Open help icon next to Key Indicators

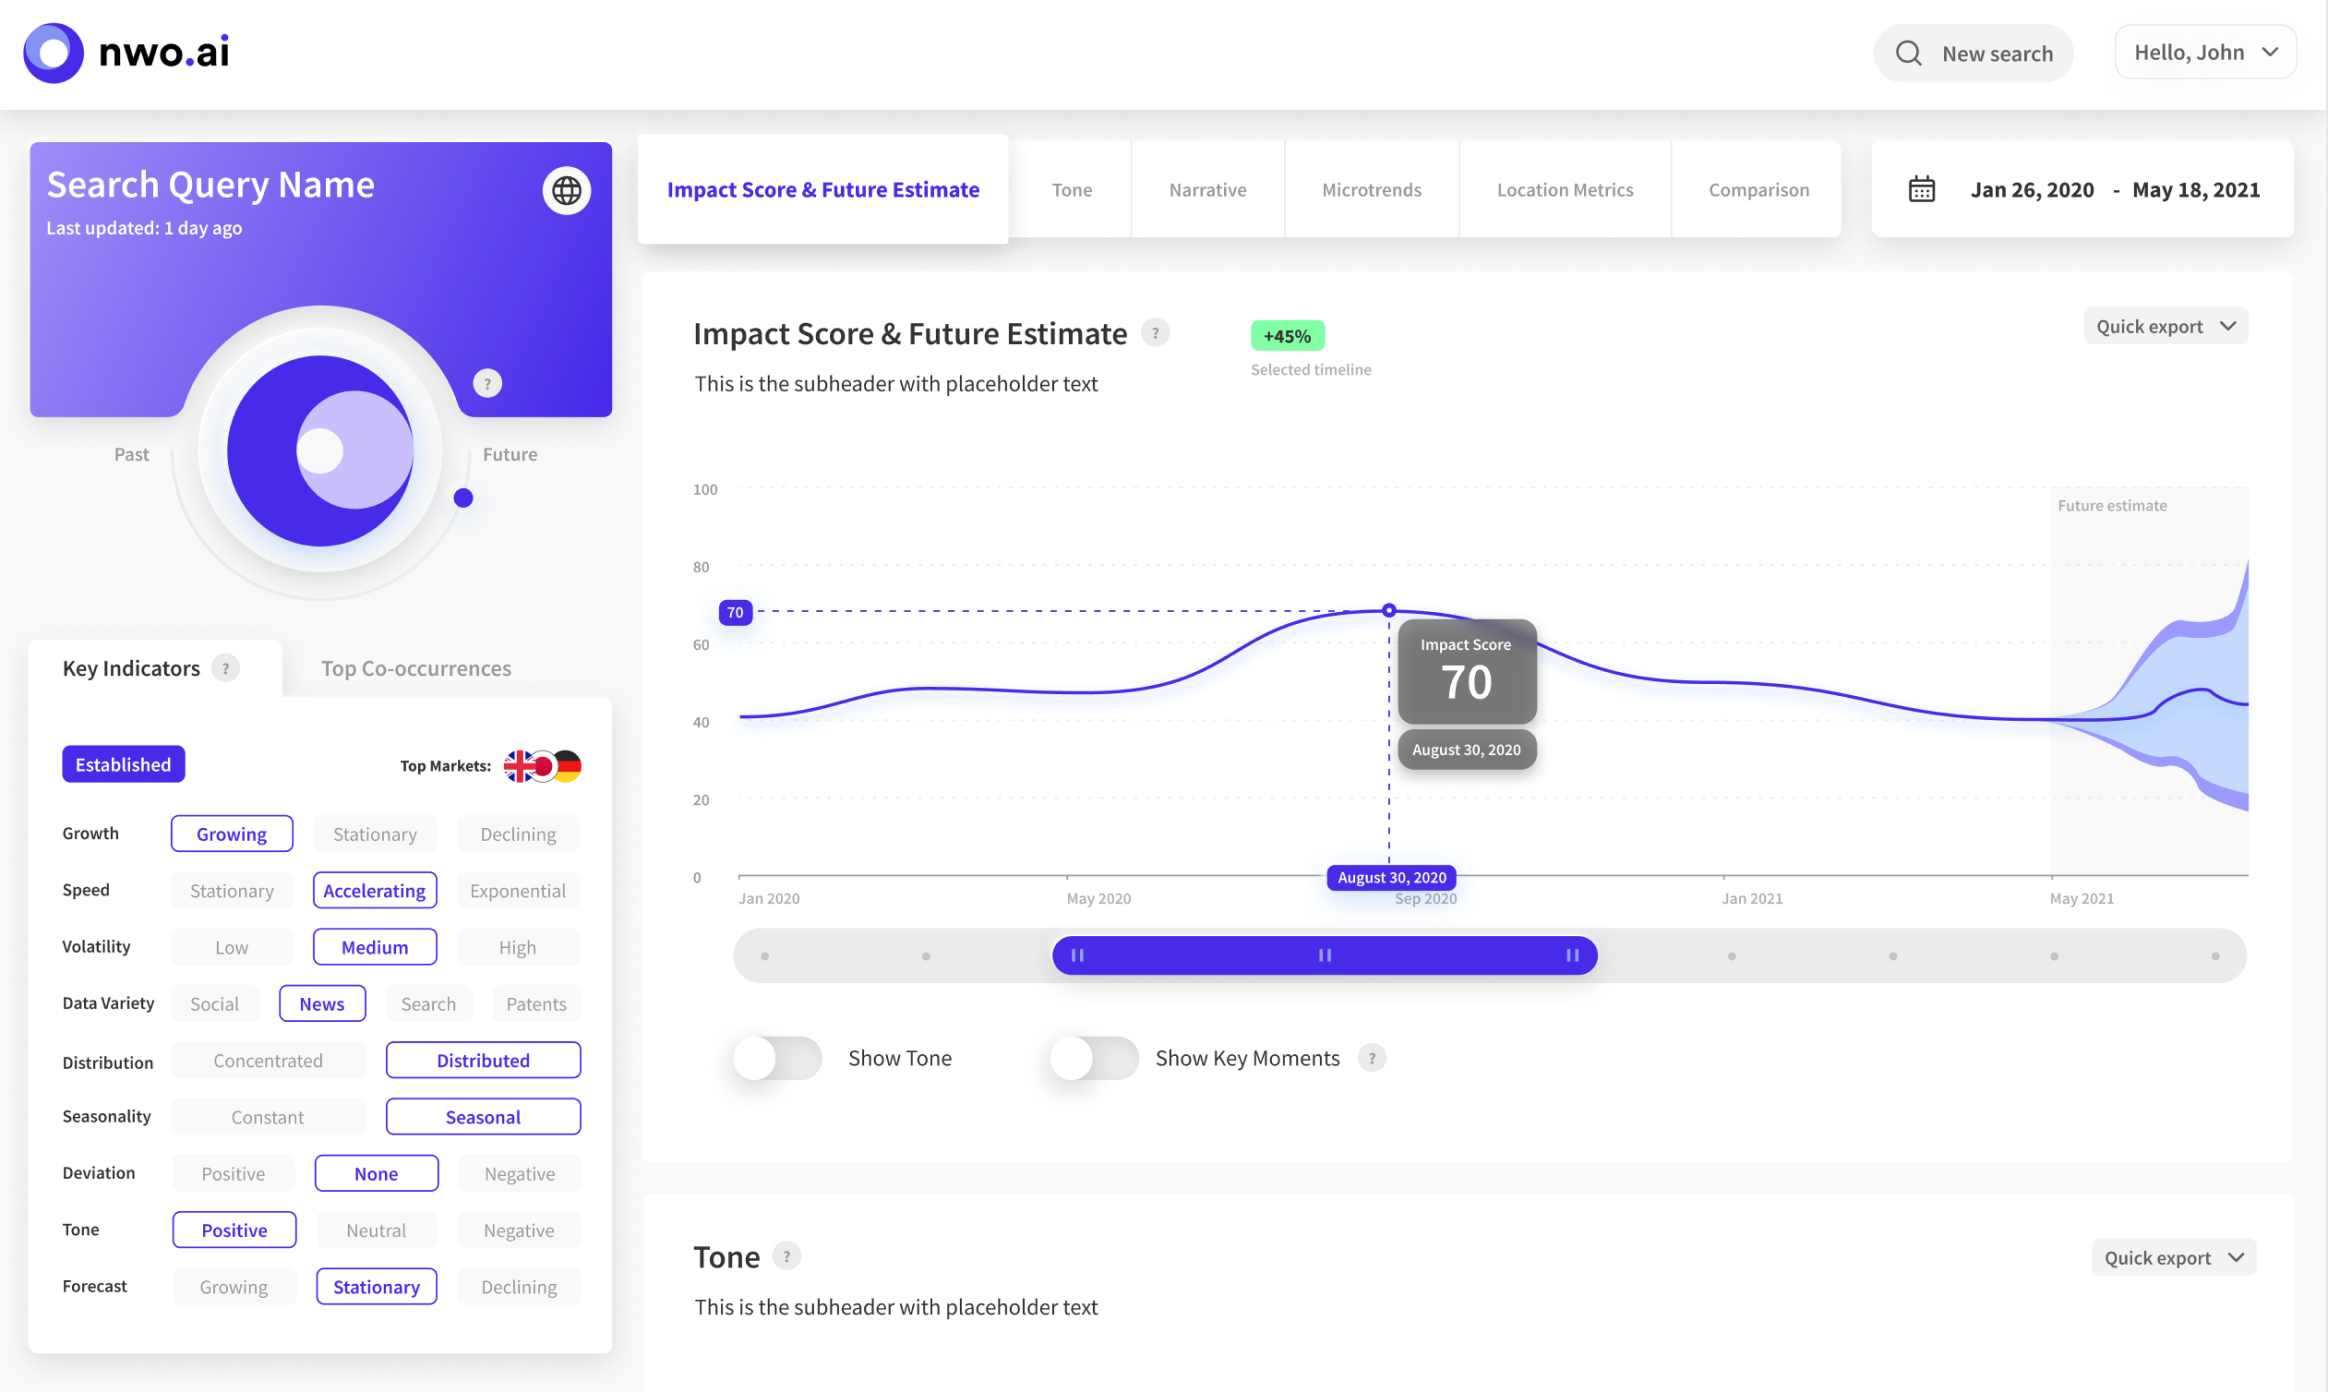[x=227, y=668]
